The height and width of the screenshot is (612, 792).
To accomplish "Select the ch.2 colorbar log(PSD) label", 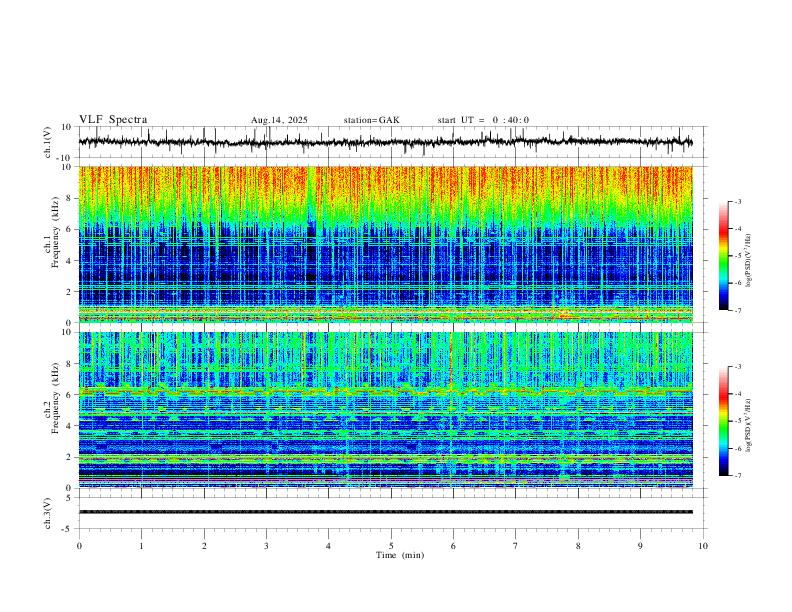I will pyautogui.click(x=749, y=425).
